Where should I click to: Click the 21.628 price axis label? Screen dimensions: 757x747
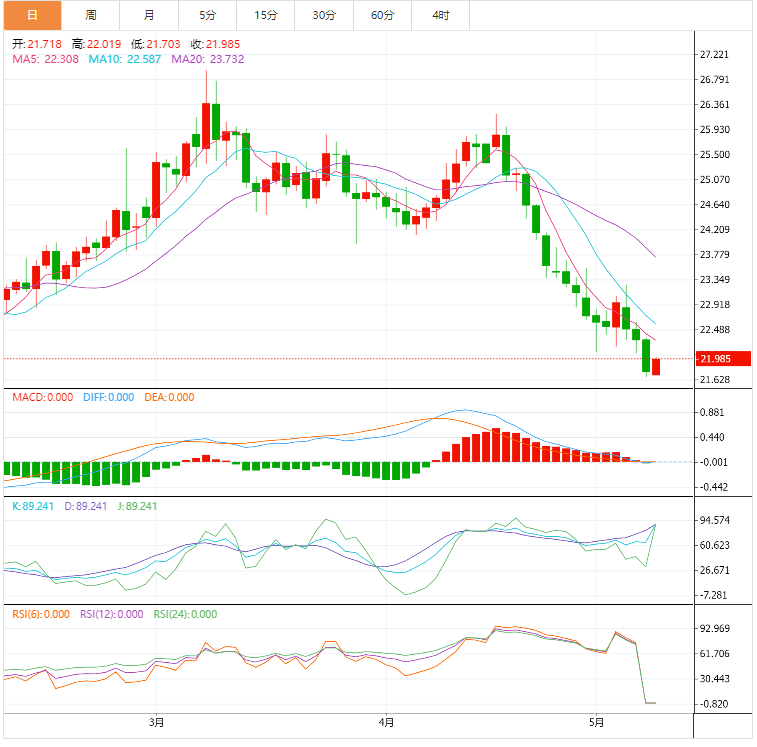(x=715, y=380)
